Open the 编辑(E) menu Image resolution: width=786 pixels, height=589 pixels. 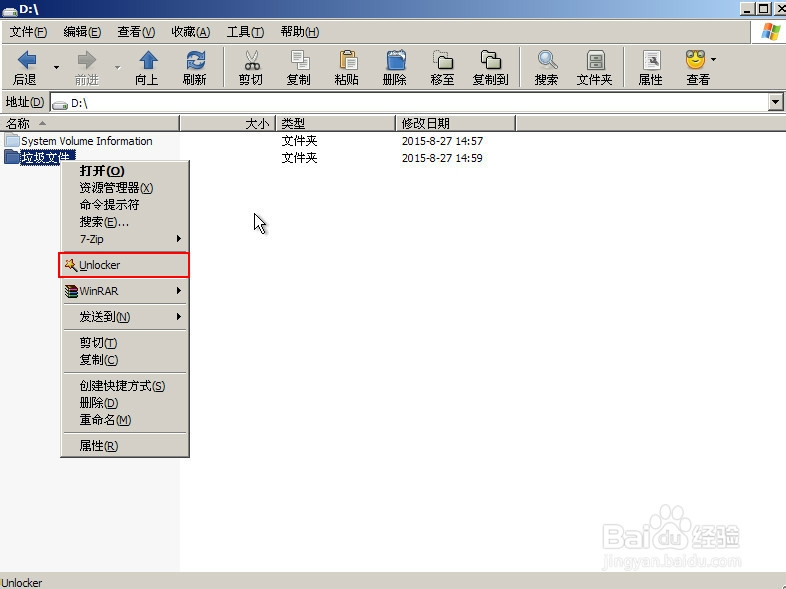tap(82, 32)
